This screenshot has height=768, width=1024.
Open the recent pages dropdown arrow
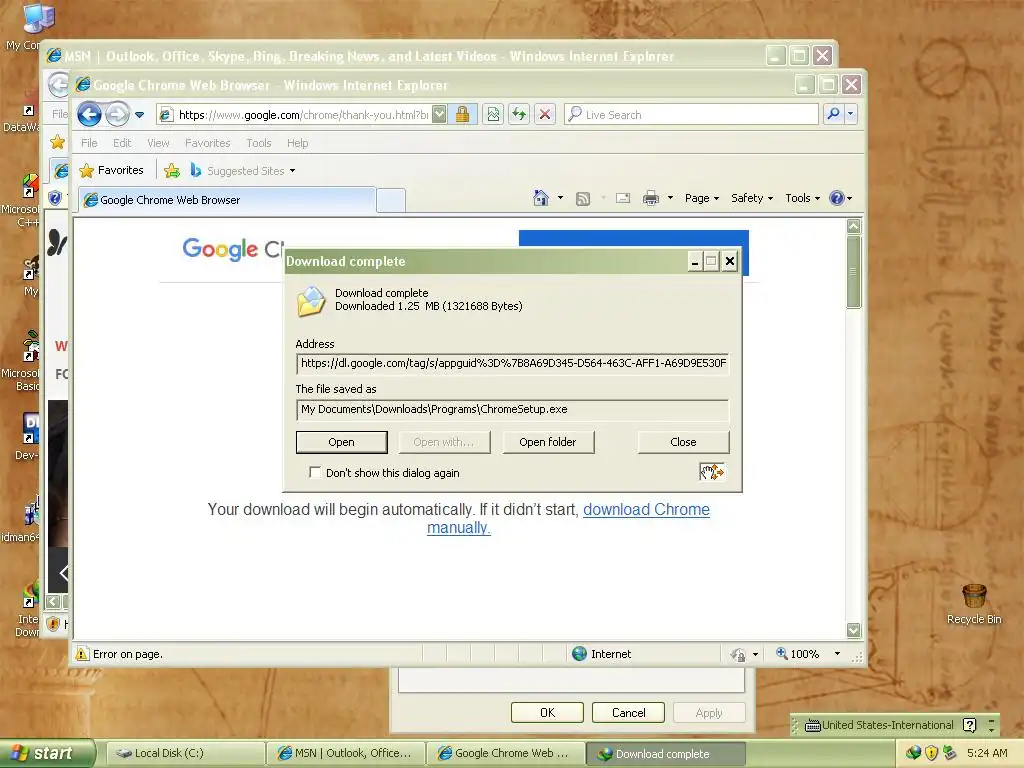[139, 115]
